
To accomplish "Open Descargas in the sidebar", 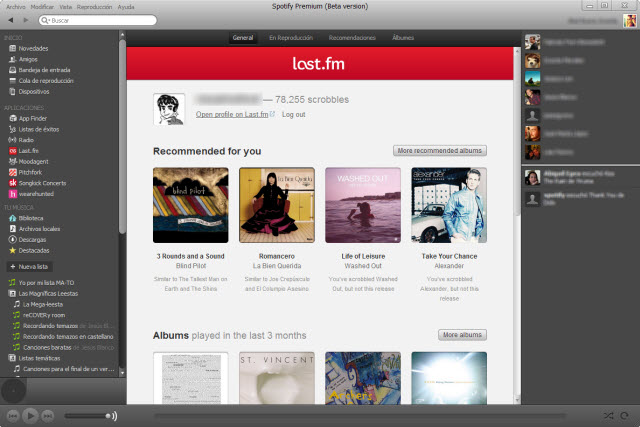I will [32, 240].
